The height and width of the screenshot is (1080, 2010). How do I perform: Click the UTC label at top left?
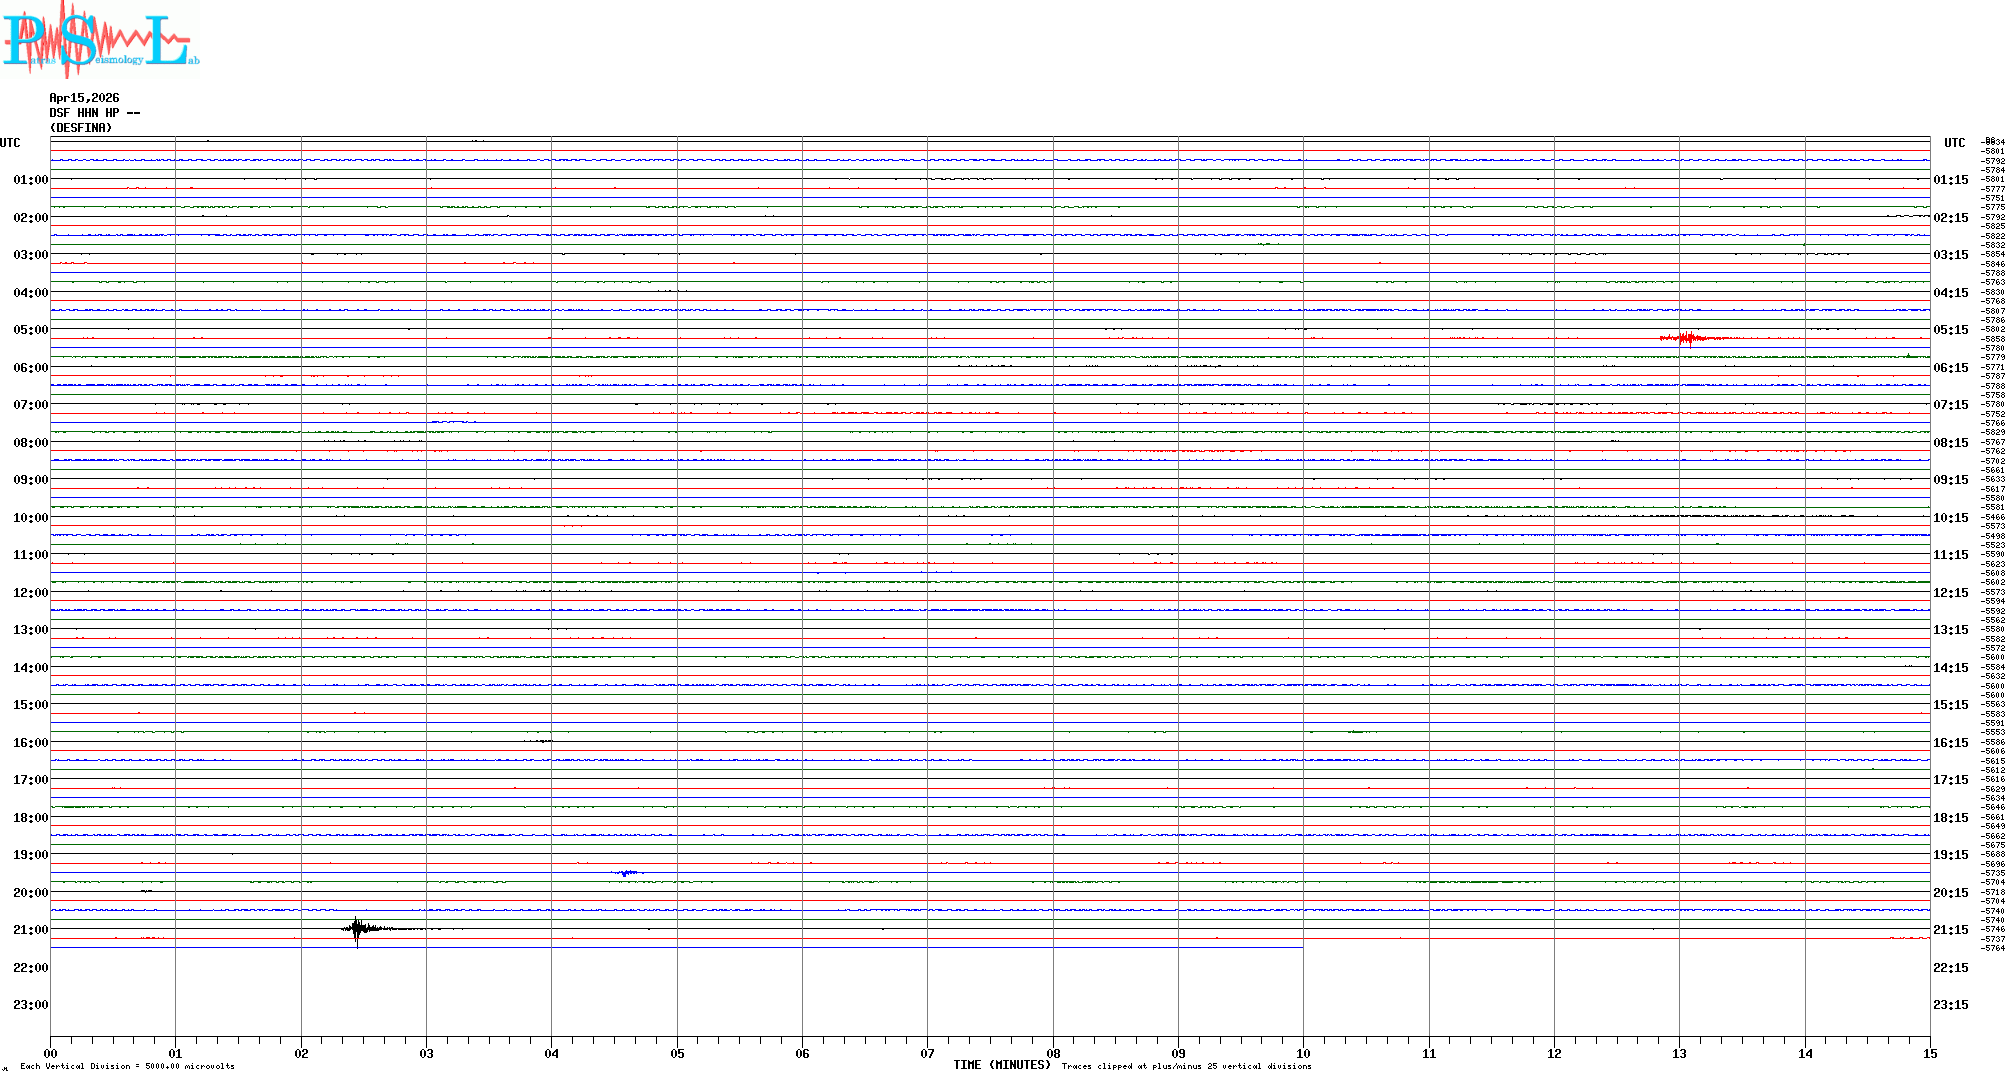tap(10, 143)
